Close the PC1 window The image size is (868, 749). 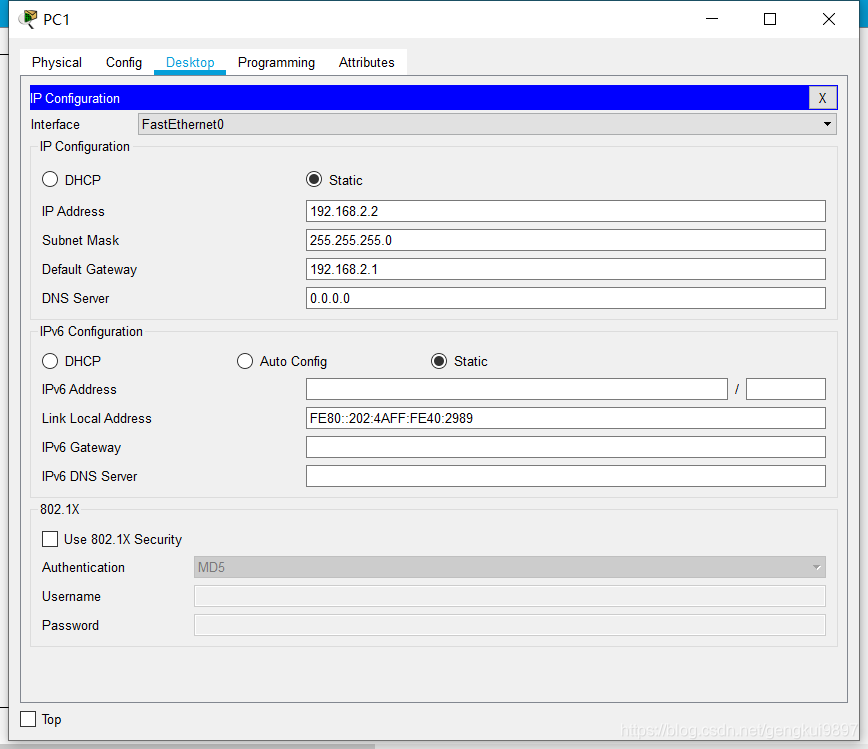pos(829,19)
